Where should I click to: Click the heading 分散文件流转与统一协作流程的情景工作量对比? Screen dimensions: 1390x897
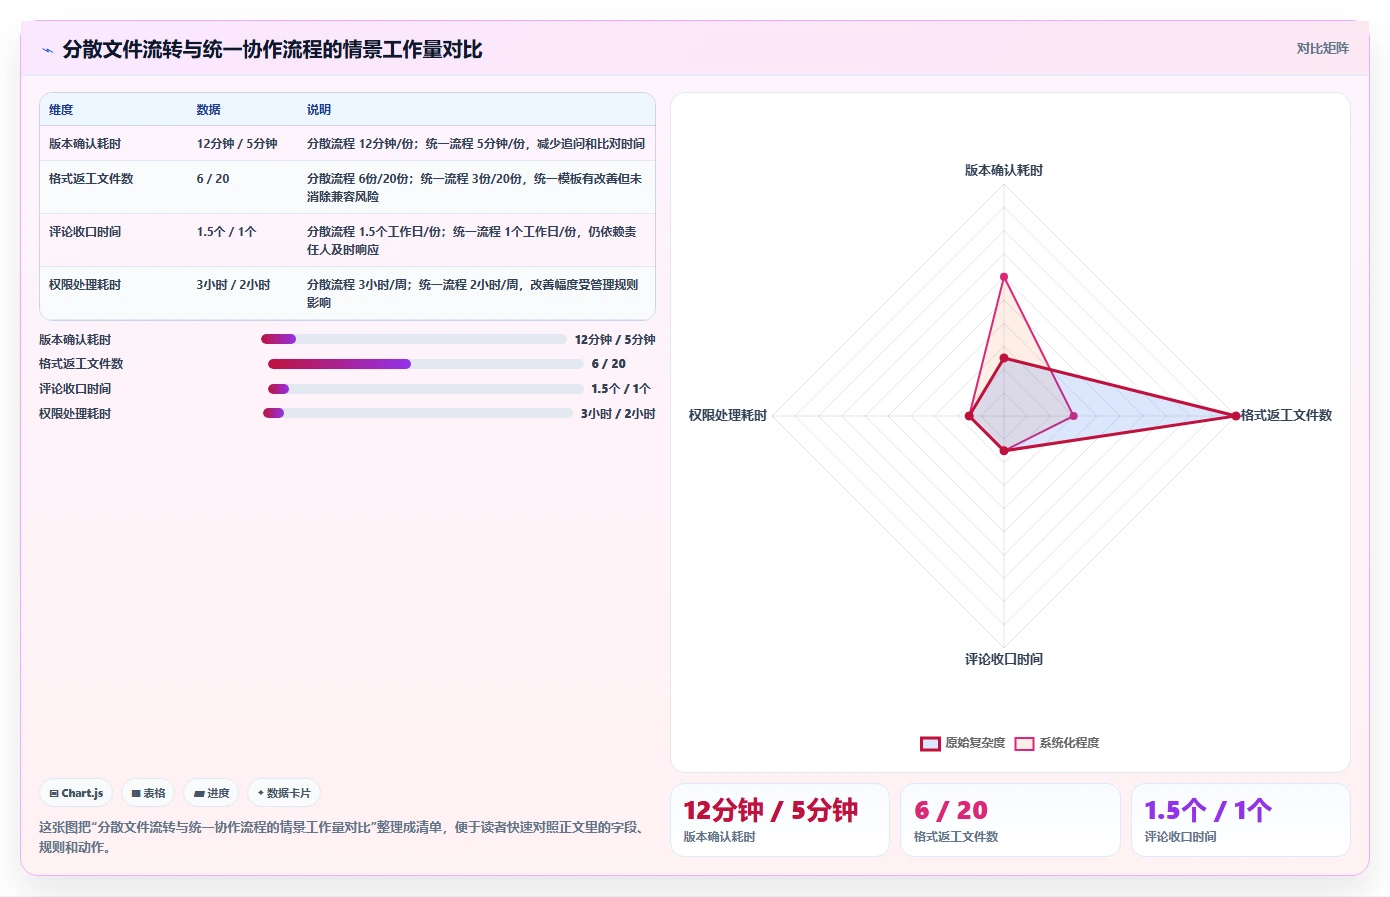tap(272, 50)
